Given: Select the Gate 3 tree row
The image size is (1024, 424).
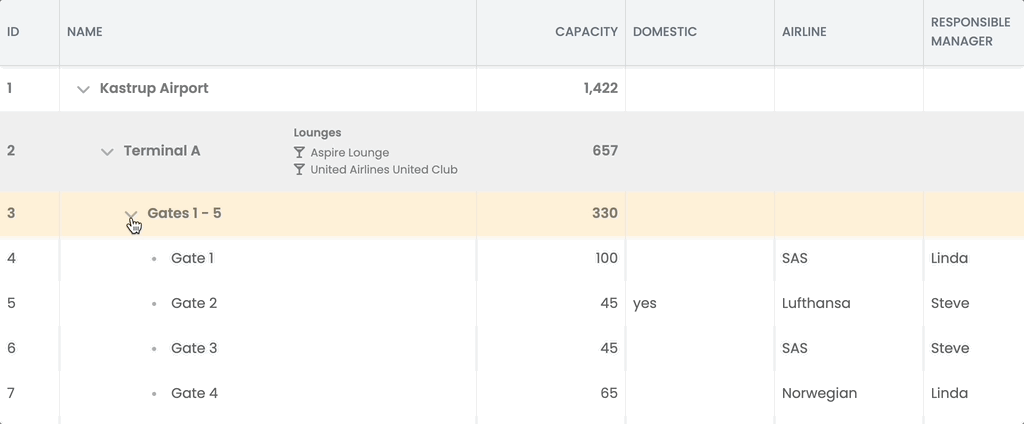Looking at the screenshot, I should pos(512,348).
